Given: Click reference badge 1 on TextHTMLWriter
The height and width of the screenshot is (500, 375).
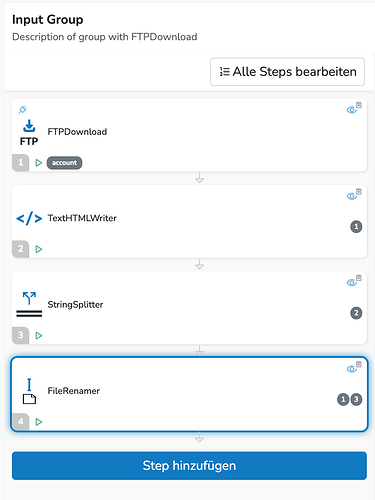Looking at the screenshot, I should click(356, 227).
